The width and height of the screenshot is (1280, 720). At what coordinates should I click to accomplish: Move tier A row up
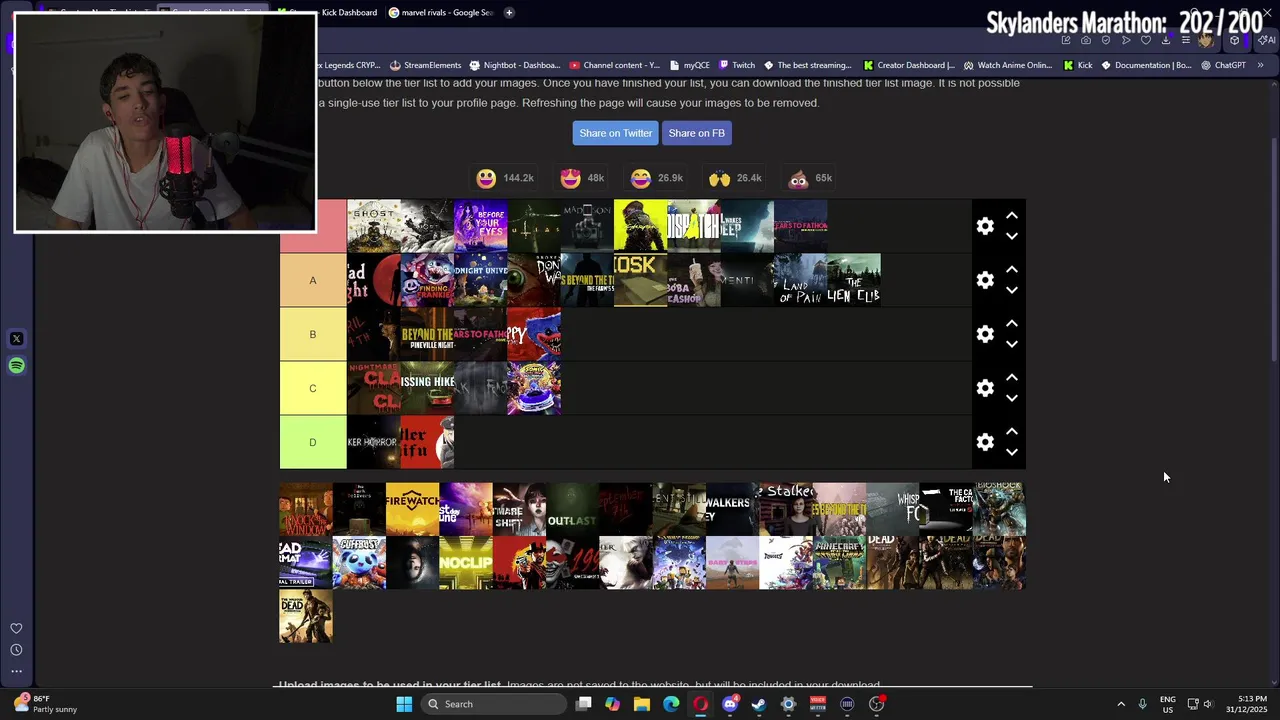click(1012, 269)
